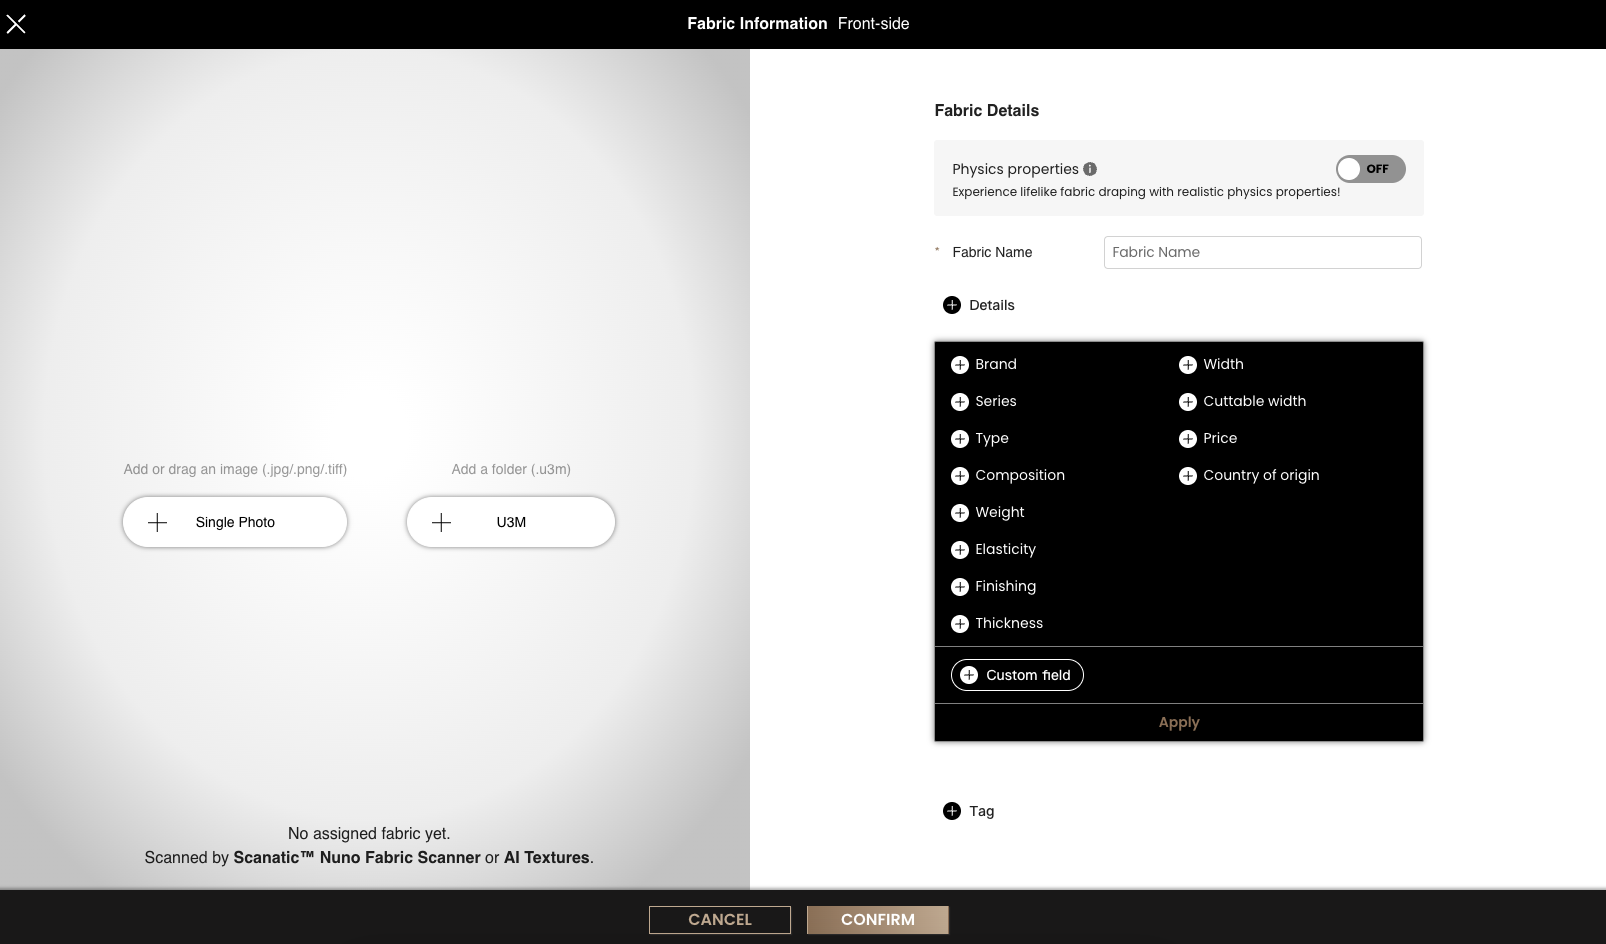The image size is (1606, 944).
Task: Add the Weight field plus icon
Action: (x=960, y=513)
